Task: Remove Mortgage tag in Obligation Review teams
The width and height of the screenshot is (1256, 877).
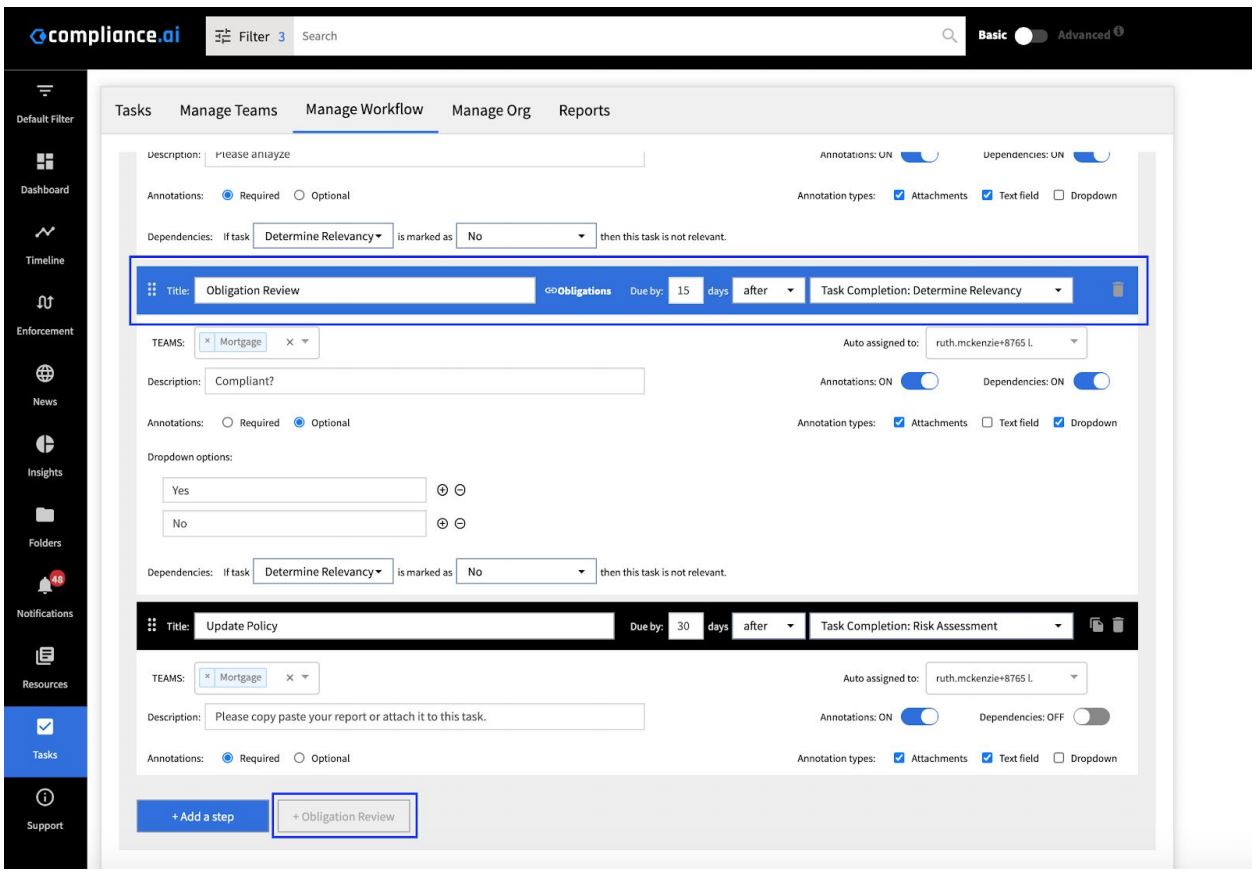Action: [205, 341]
